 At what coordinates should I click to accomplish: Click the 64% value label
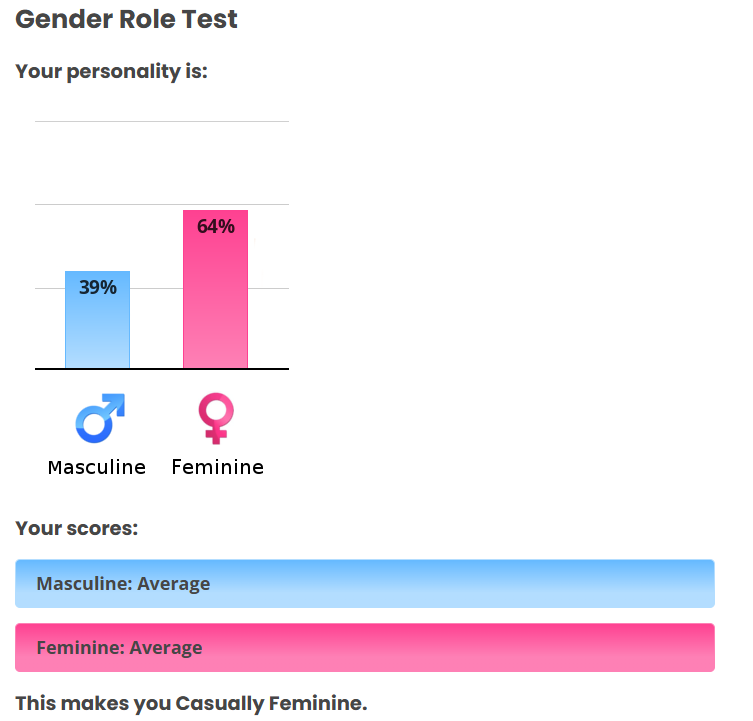pos(215,227)
